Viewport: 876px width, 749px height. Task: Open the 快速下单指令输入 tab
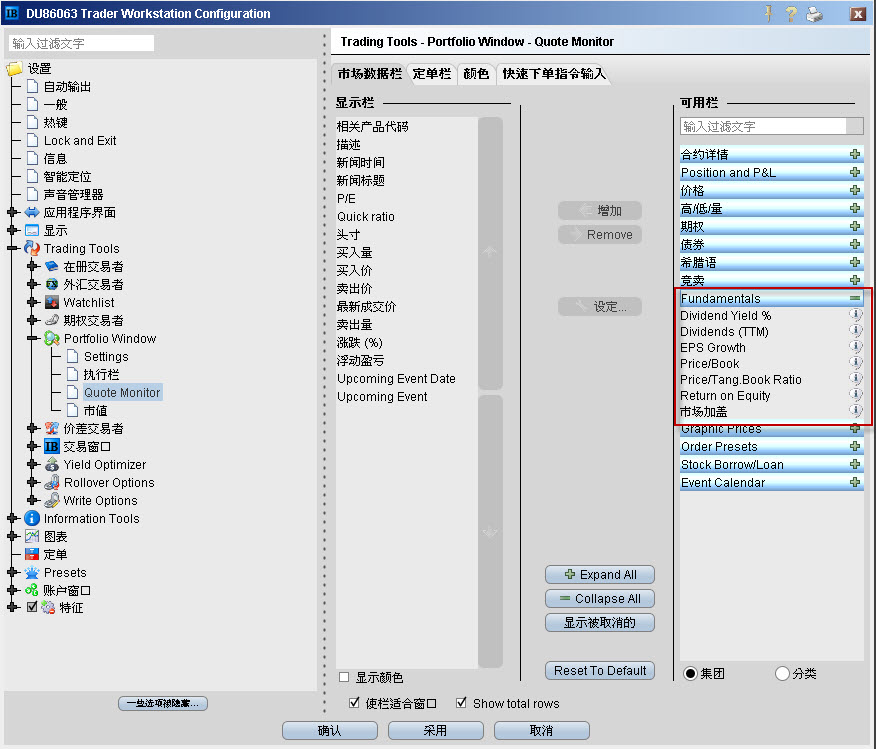click(x=553, y=74)
